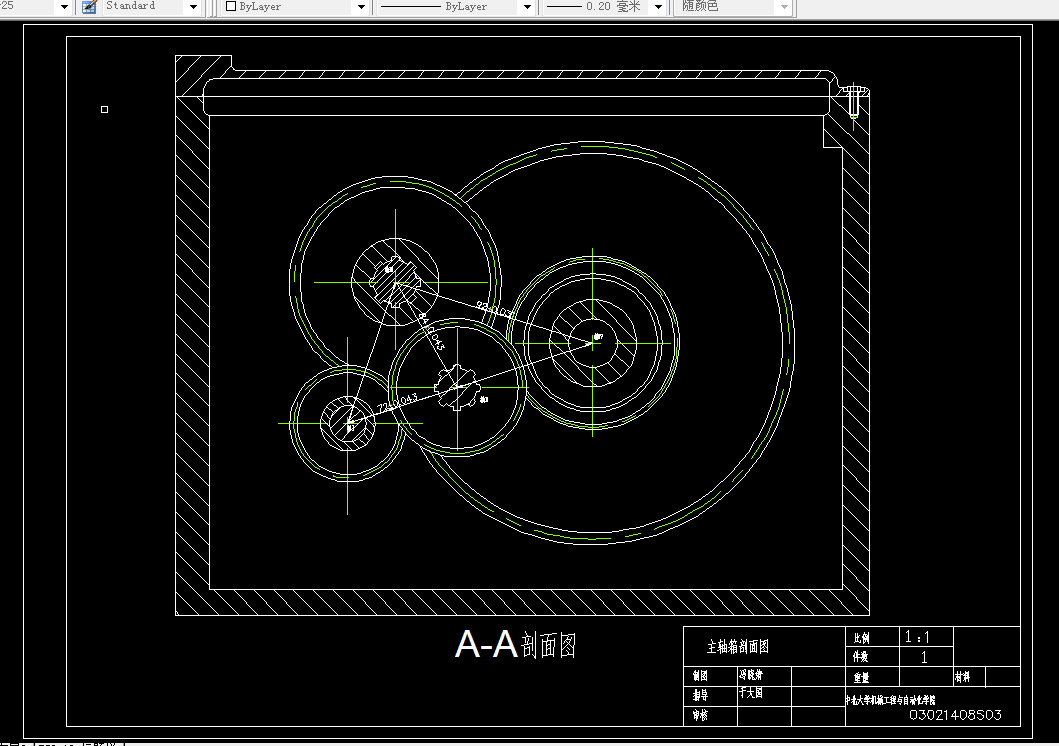Click the 比例 label in title block
This screenshot has width=1059, height=746.
click(x=861, y=638)
